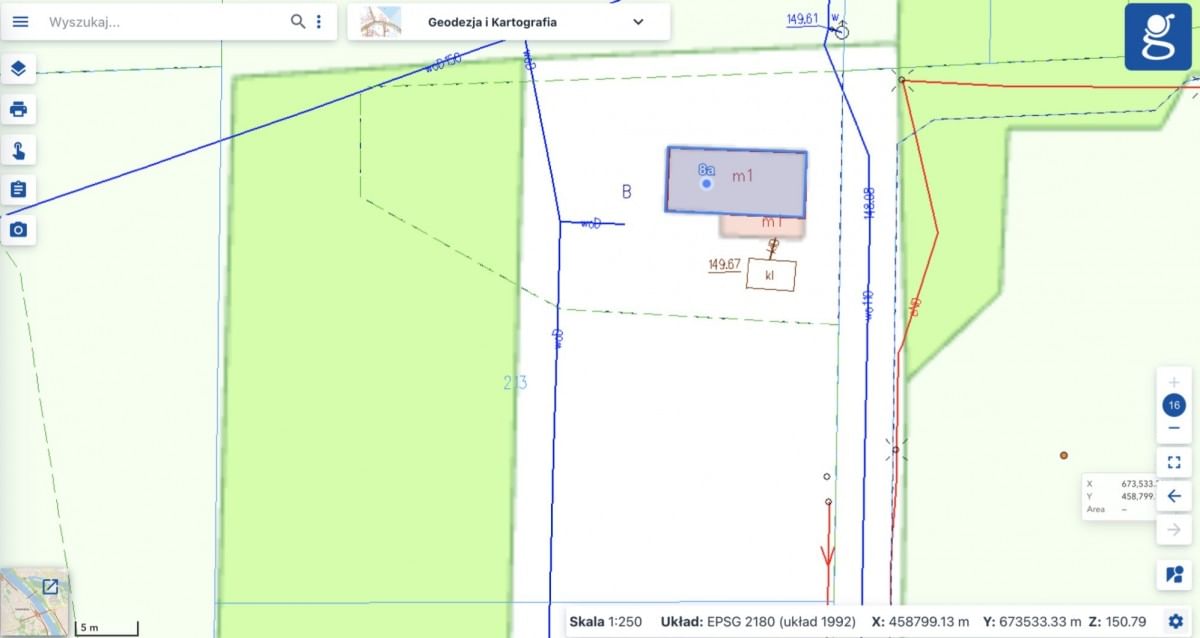This screenshot has height=638, width=1200.
Task: Expand the Geodezja i Kartografia dropdown
Action: tap(638, 22)
